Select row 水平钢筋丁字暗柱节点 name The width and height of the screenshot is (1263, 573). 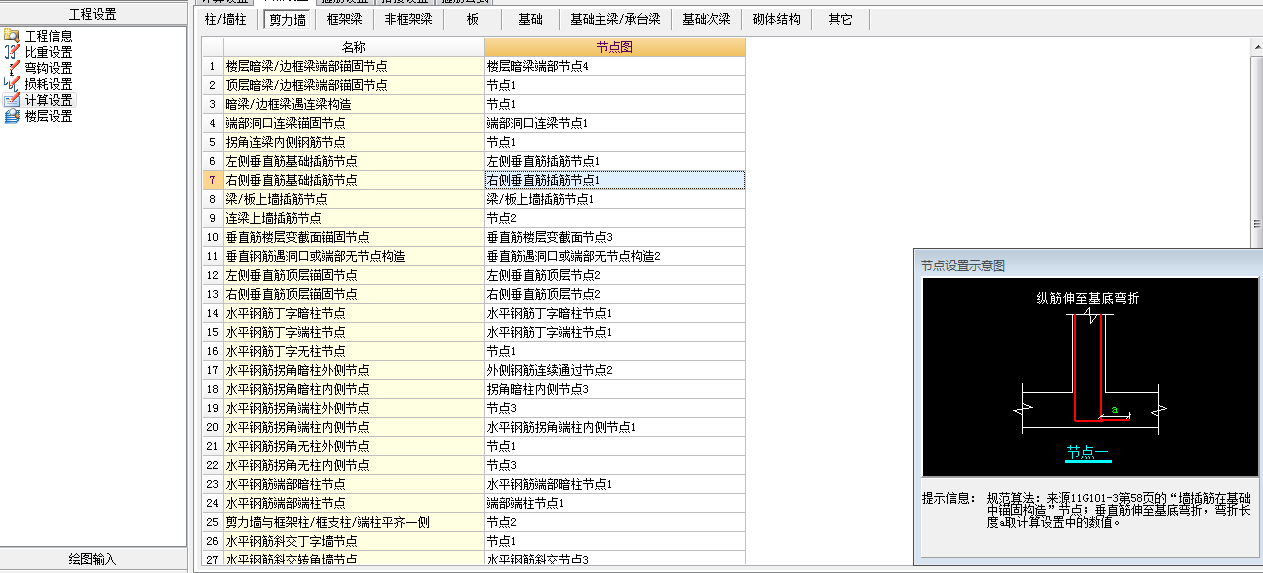pos(354,313)
